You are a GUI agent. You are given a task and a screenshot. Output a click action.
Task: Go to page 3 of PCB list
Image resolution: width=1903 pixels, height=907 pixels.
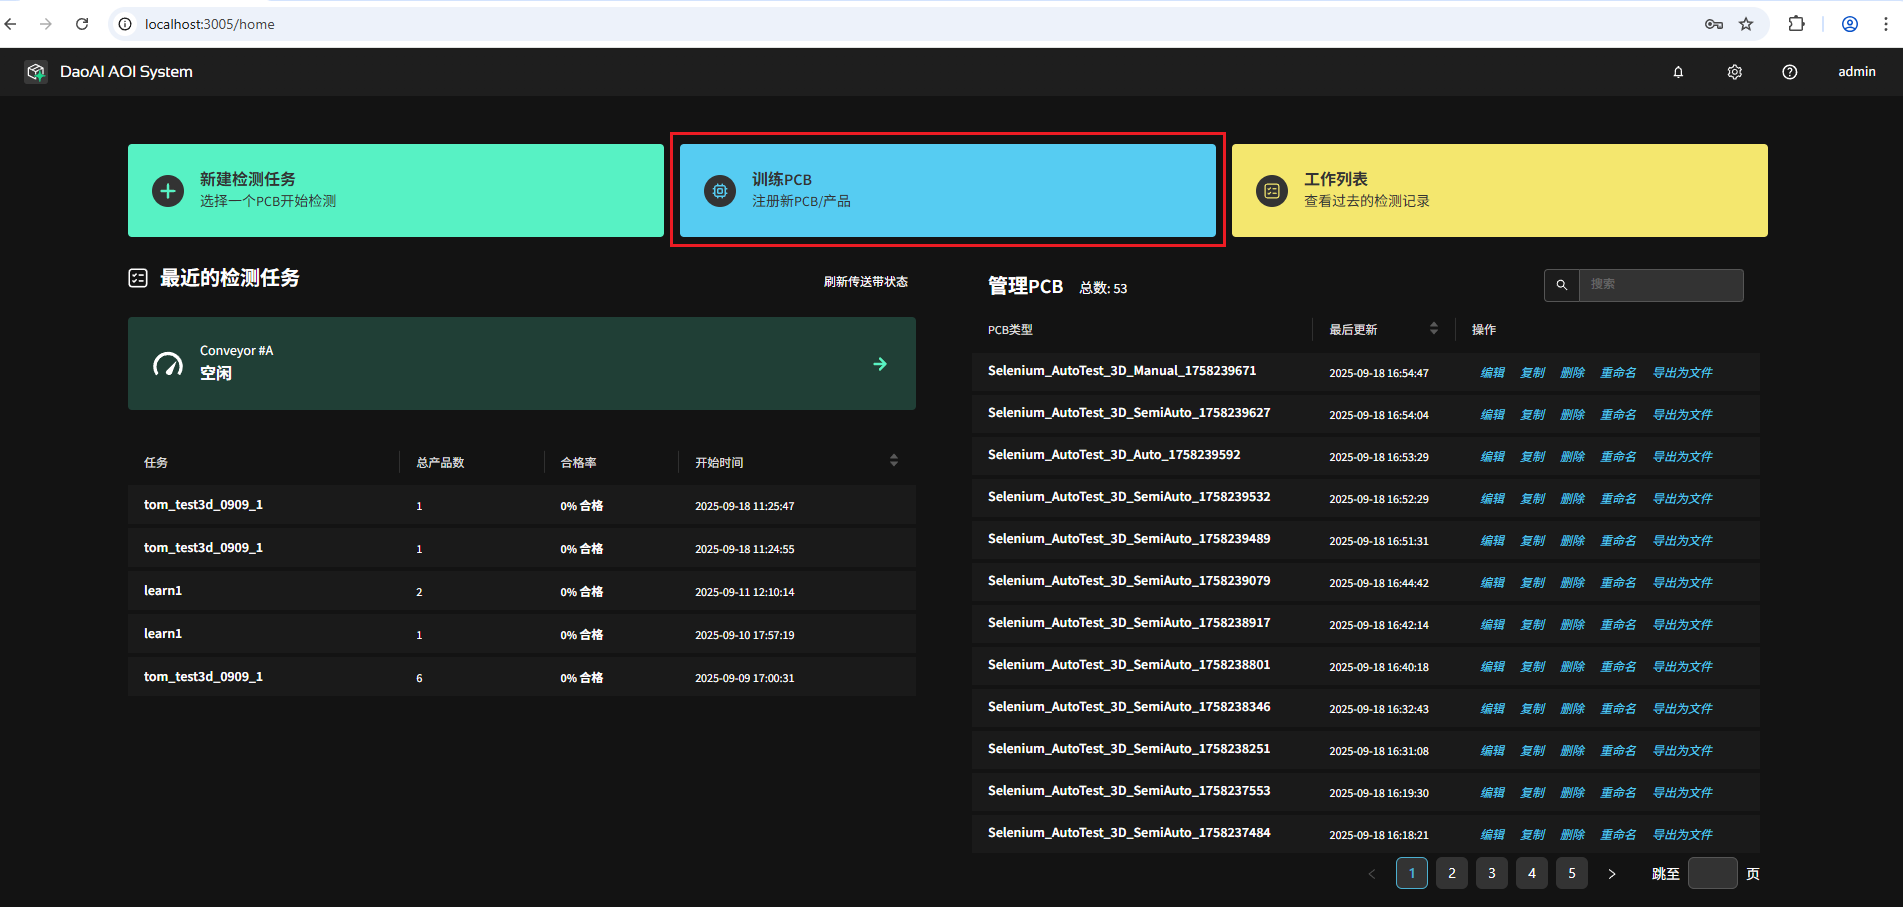click(1492, 873)
